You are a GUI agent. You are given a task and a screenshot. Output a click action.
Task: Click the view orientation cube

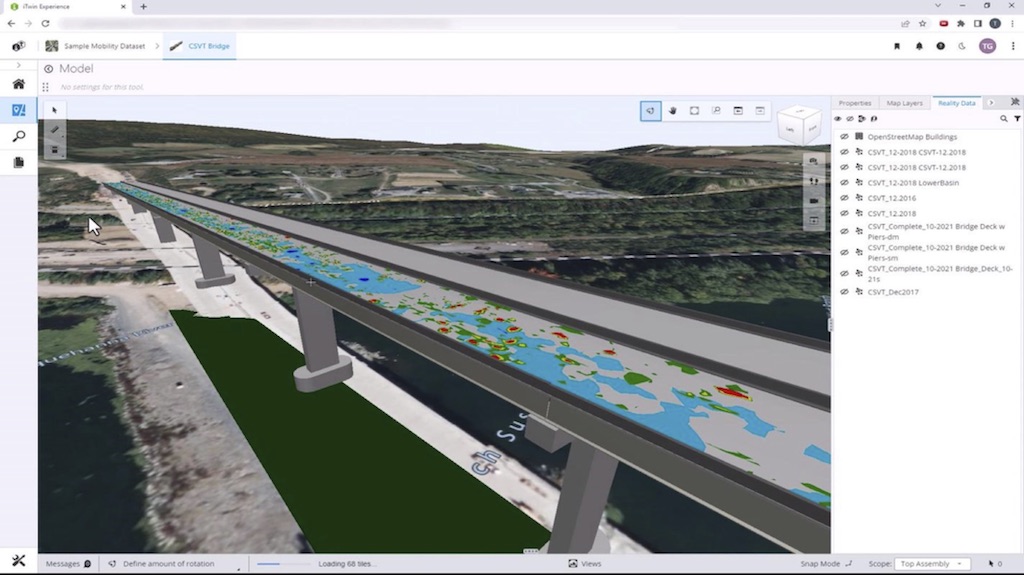pyautogui.click(x=800, y=125)
